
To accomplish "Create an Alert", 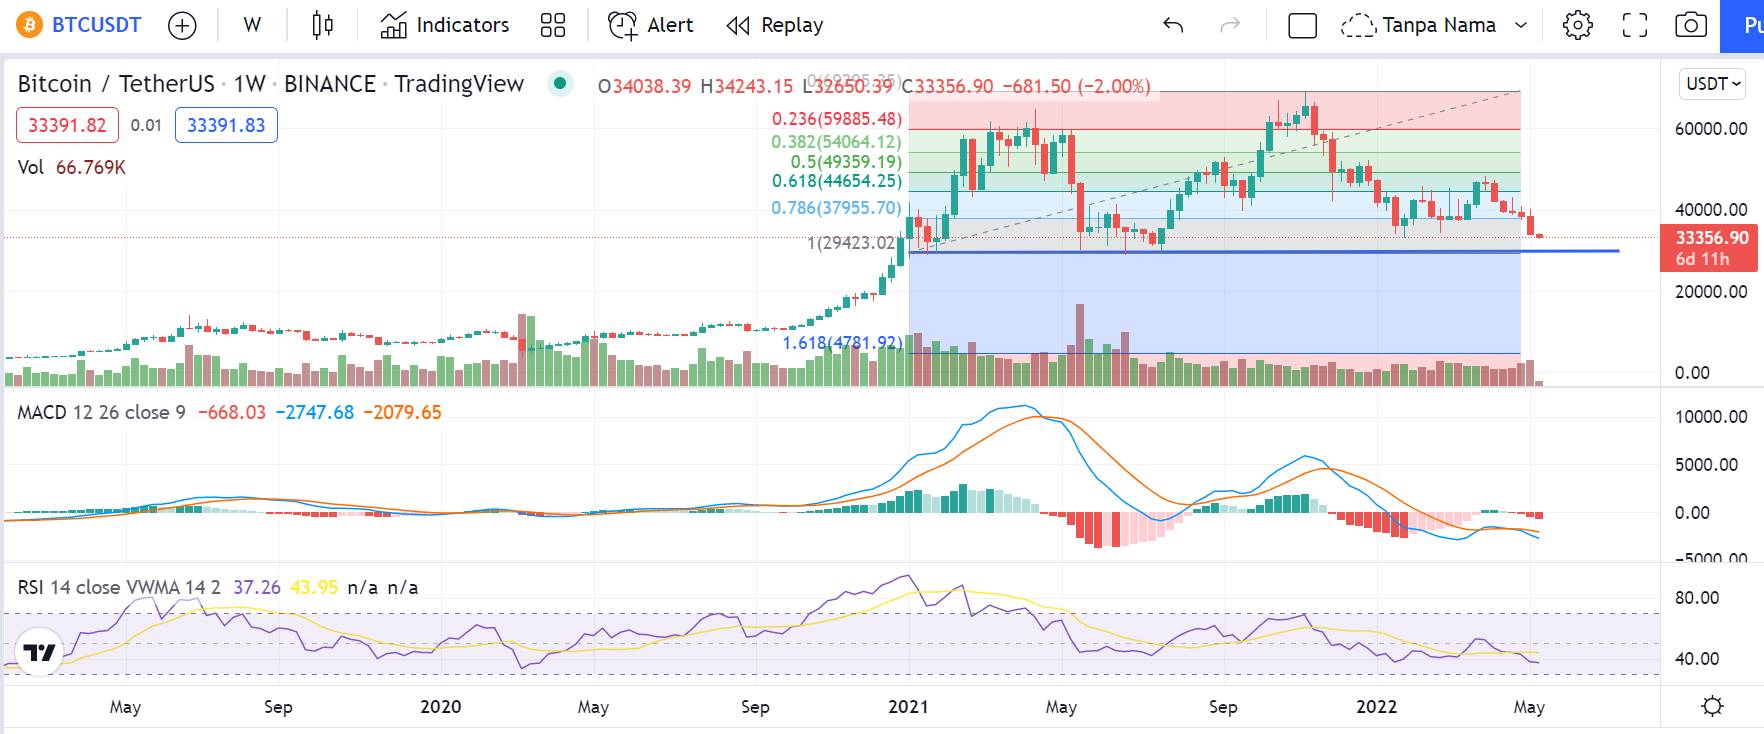I will [651, 25].
